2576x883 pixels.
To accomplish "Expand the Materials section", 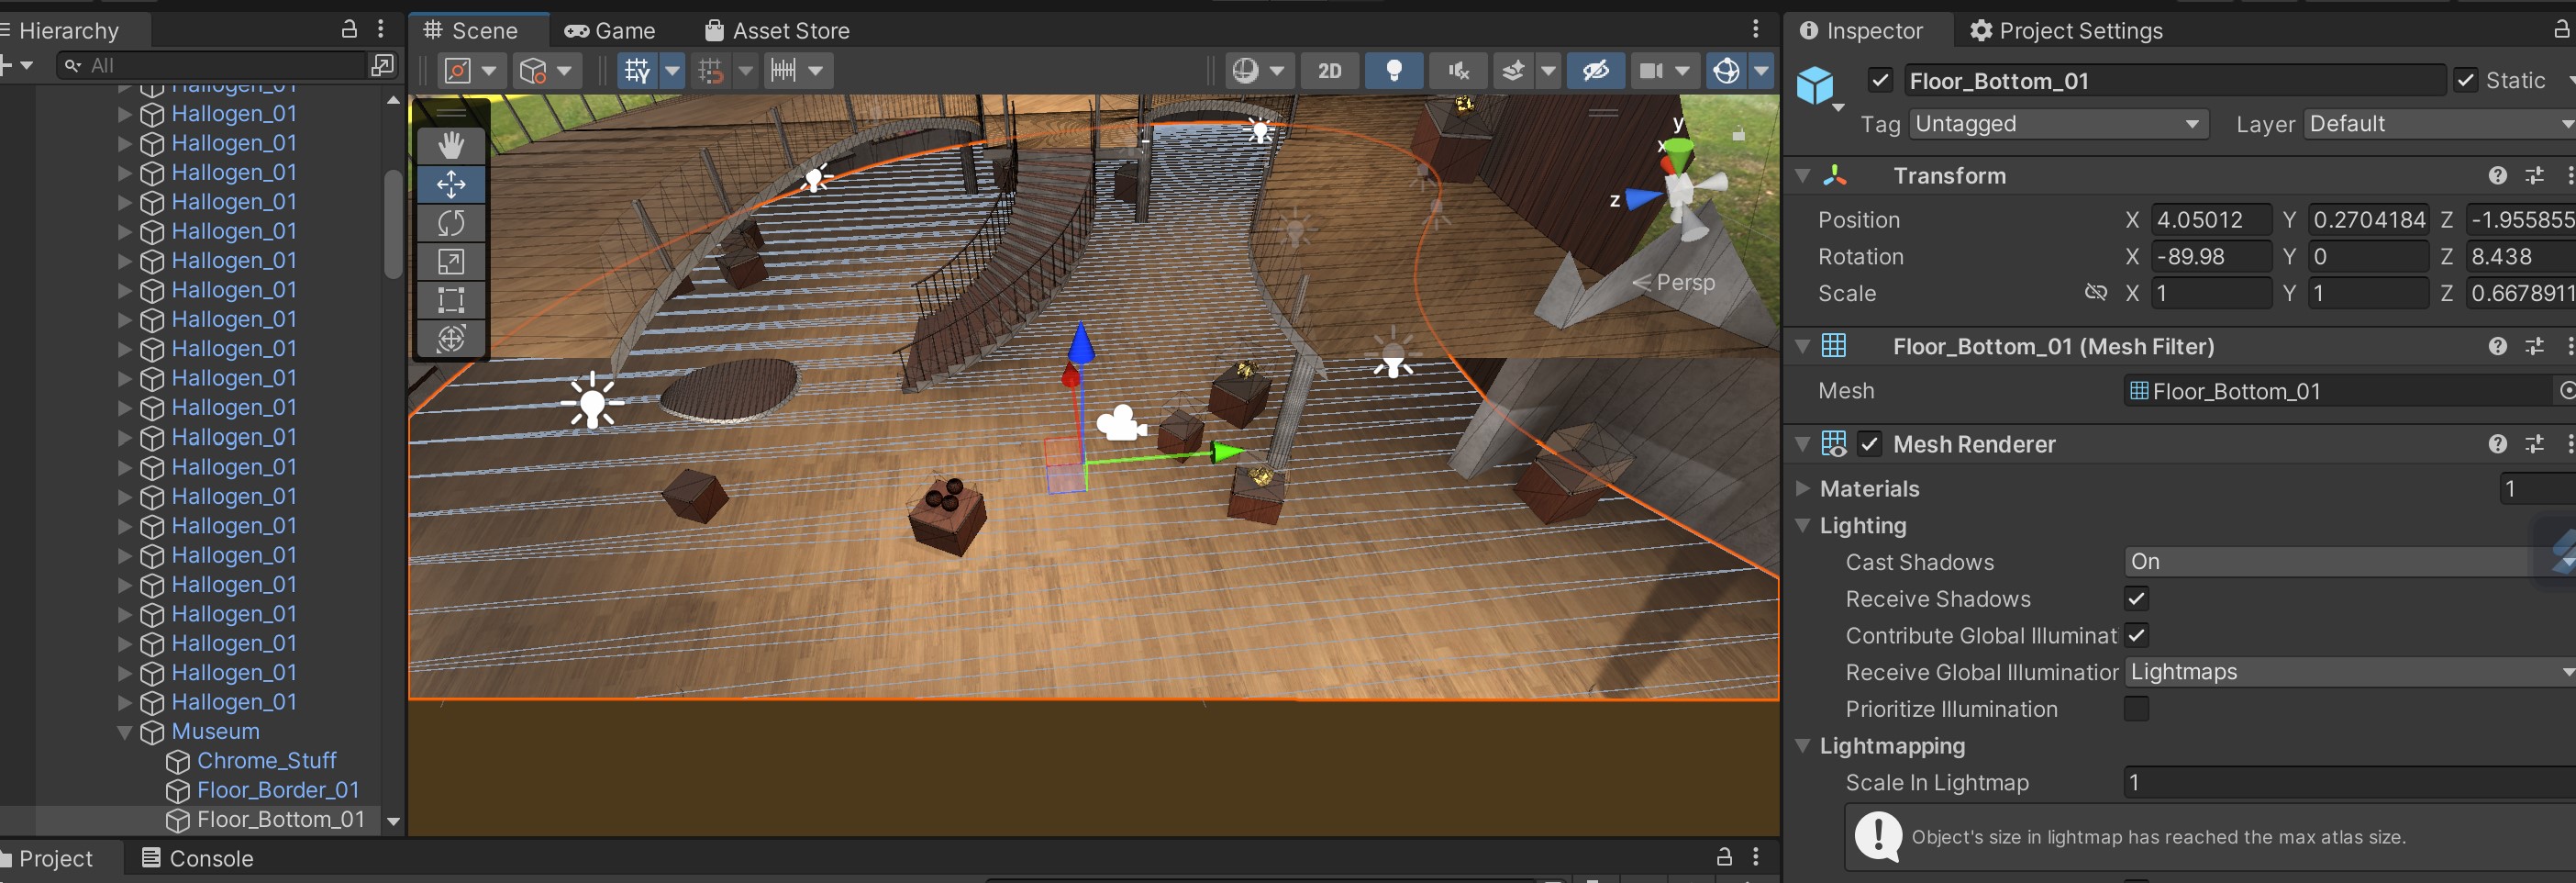I will pyautogui.click(x=1803, y=489).
